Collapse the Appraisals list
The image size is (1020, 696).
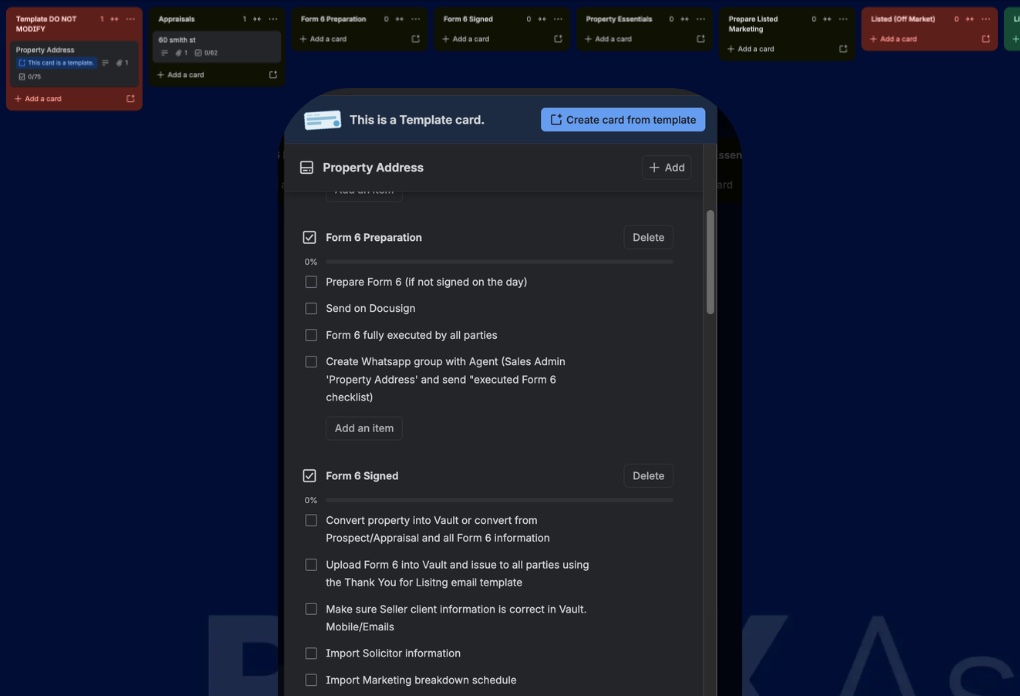257,19
